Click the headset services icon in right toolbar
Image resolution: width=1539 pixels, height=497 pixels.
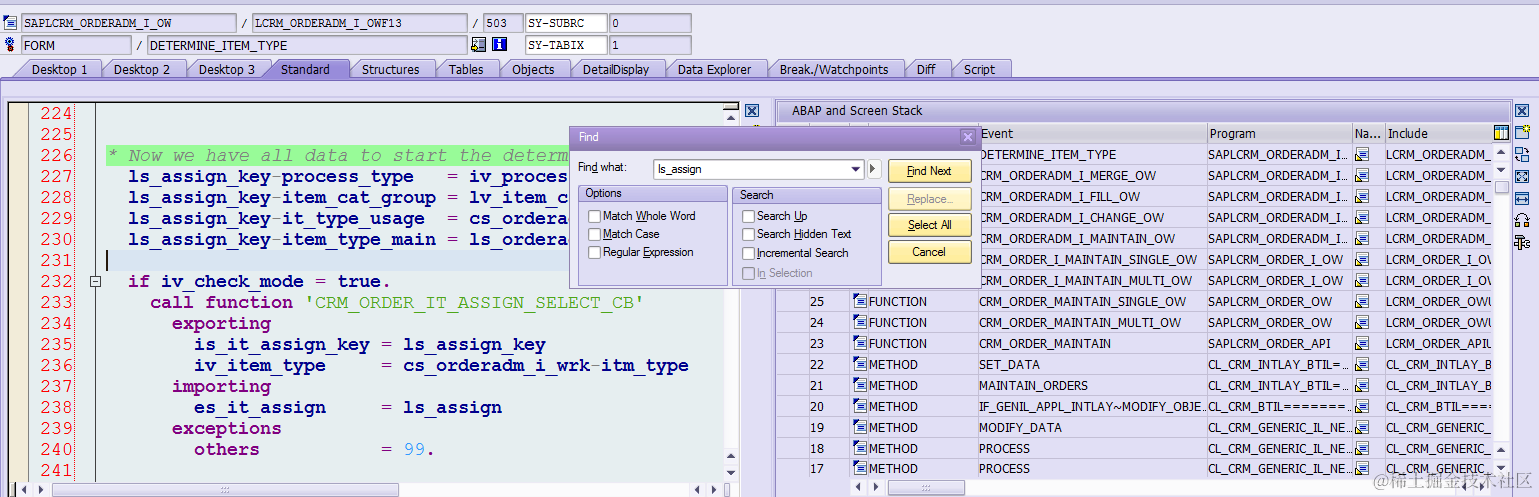[x=1522, y=220]
